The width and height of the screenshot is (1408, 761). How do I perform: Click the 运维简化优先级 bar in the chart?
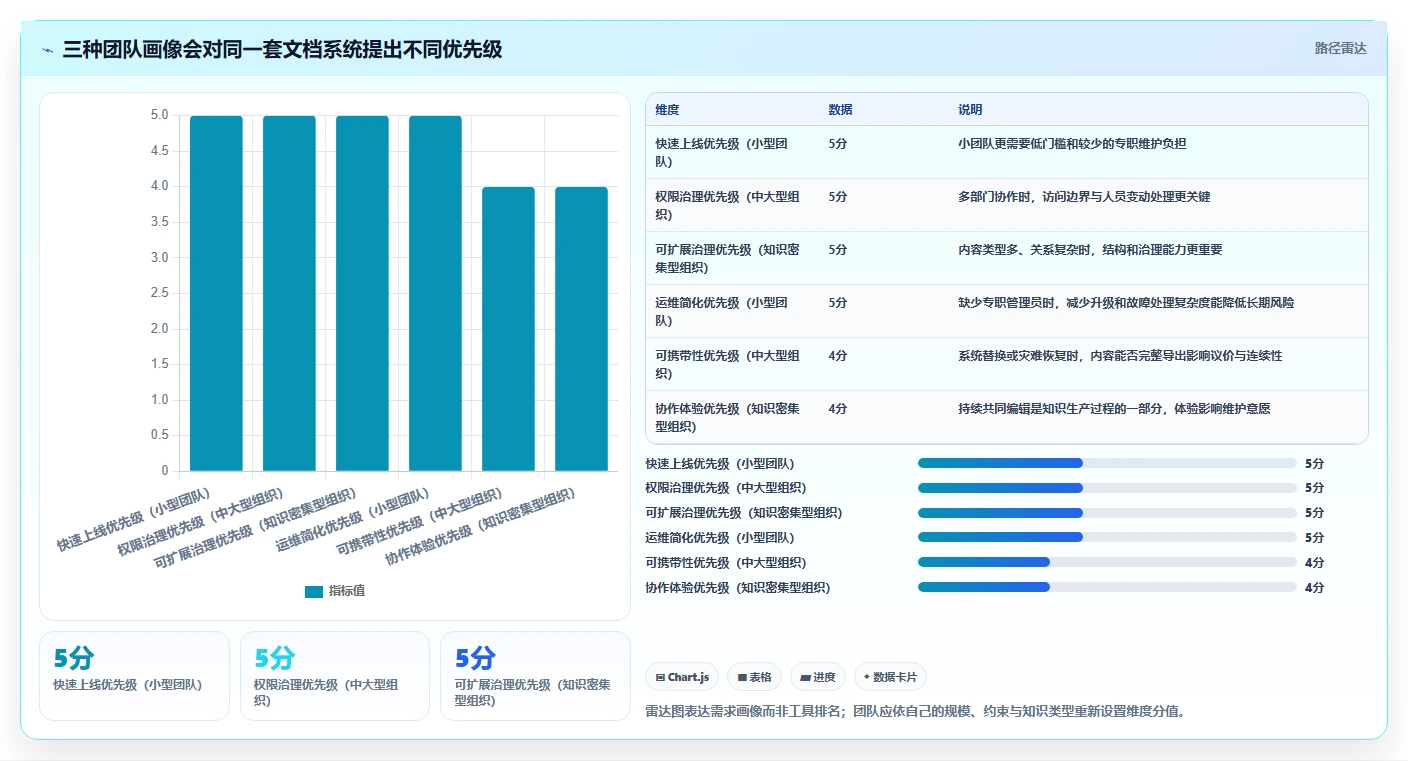435,293
